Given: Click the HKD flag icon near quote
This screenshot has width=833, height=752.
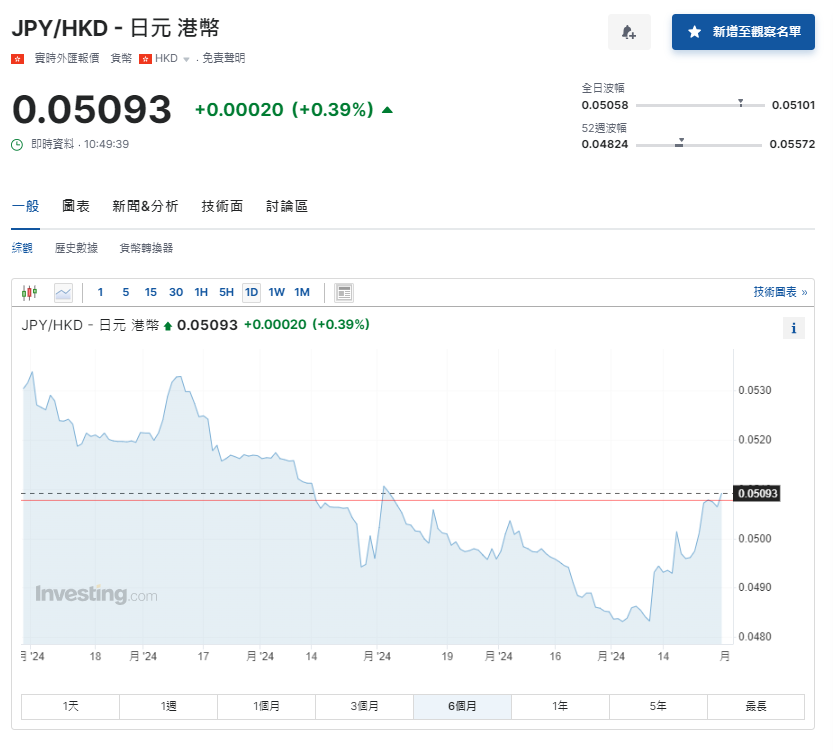Looking at the screenshot, I should pyautogui.click(x=146, y=58).
